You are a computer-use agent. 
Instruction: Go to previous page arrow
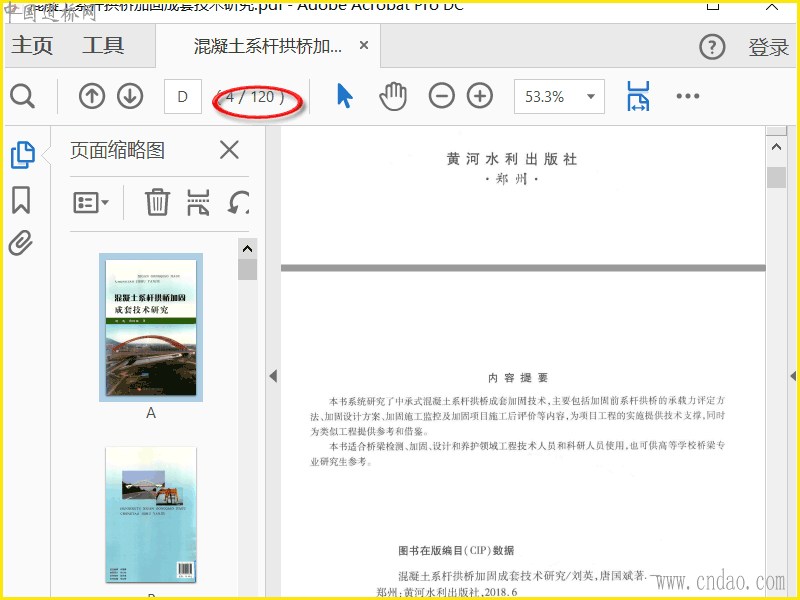(92, 96)
